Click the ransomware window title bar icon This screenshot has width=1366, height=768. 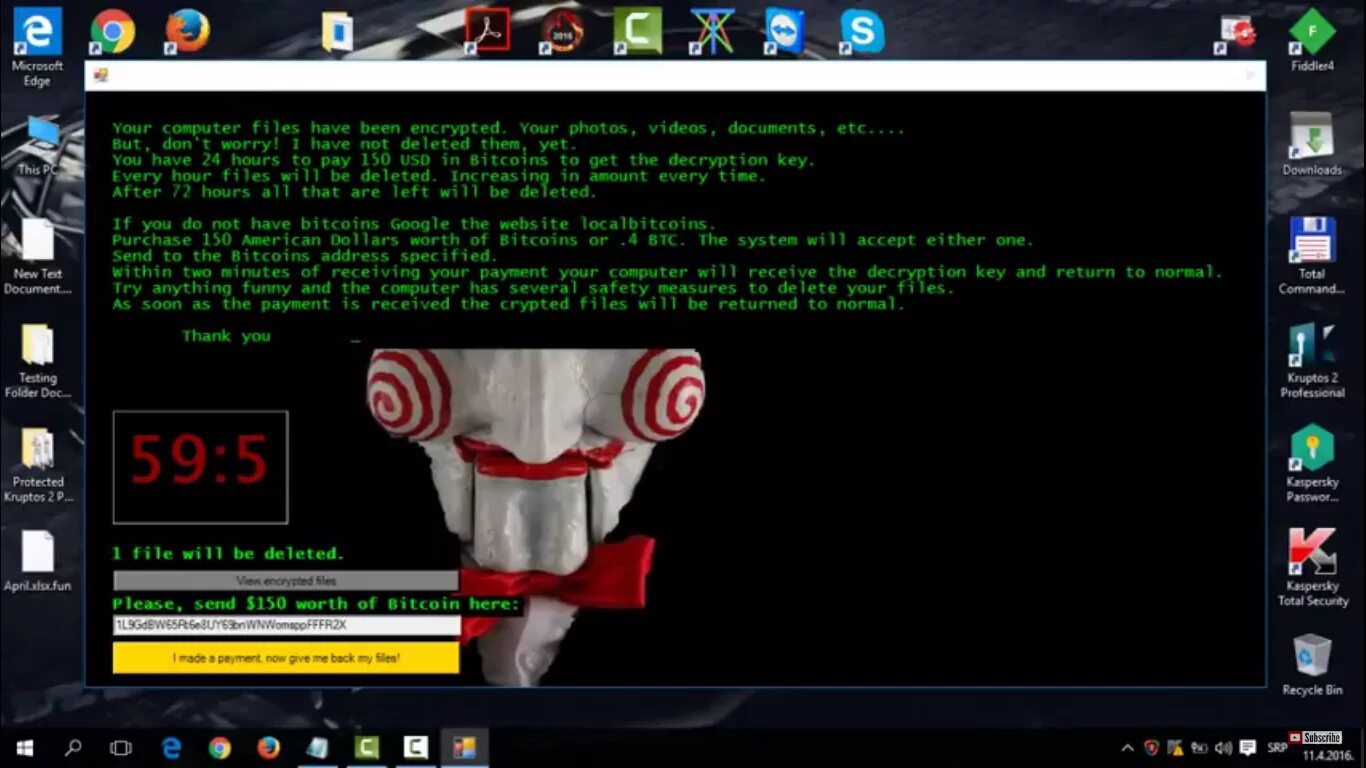[100, 75]
